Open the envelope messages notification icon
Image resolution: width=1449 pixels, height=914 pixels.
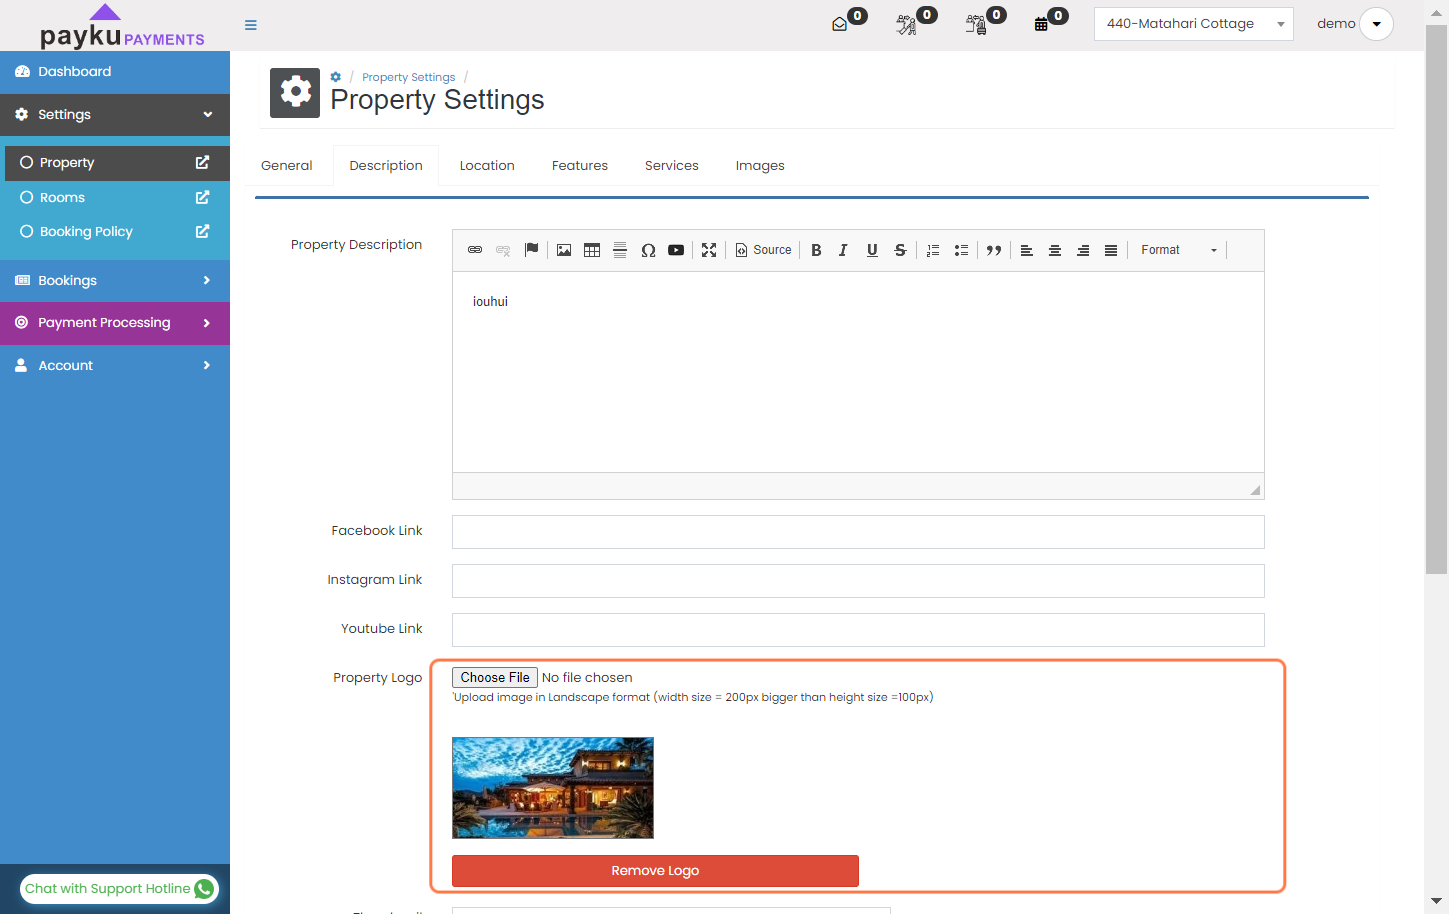coord(840,24)
